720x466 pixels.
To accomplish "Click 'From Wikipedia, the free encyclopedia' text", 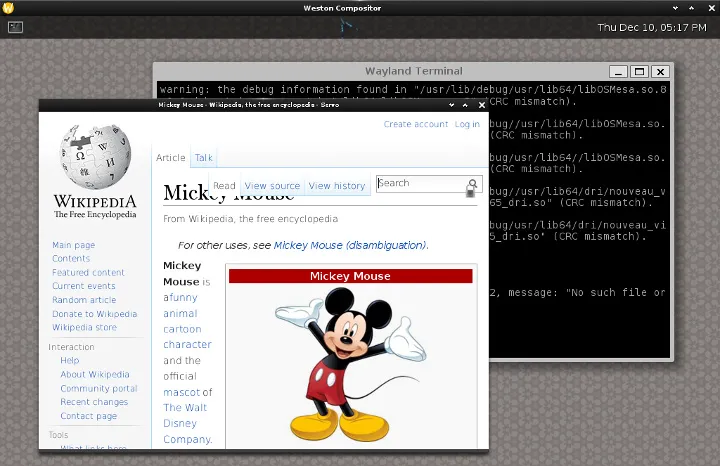I will click(x=251, y=219).
